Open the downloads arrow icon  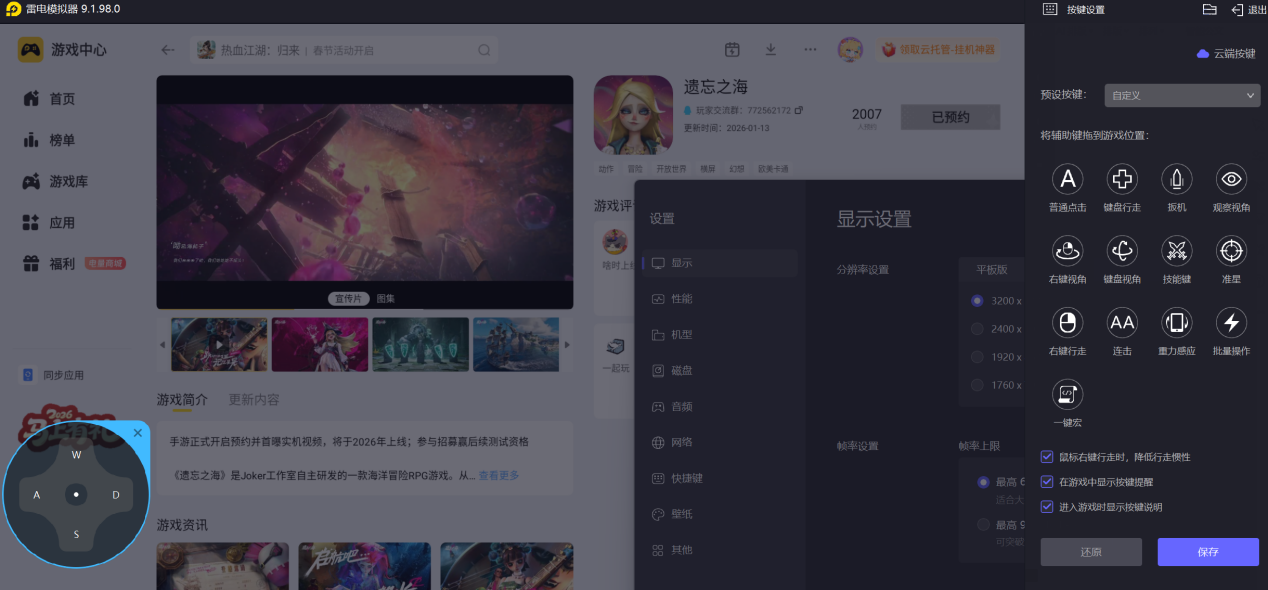click(x=771, y=50)
